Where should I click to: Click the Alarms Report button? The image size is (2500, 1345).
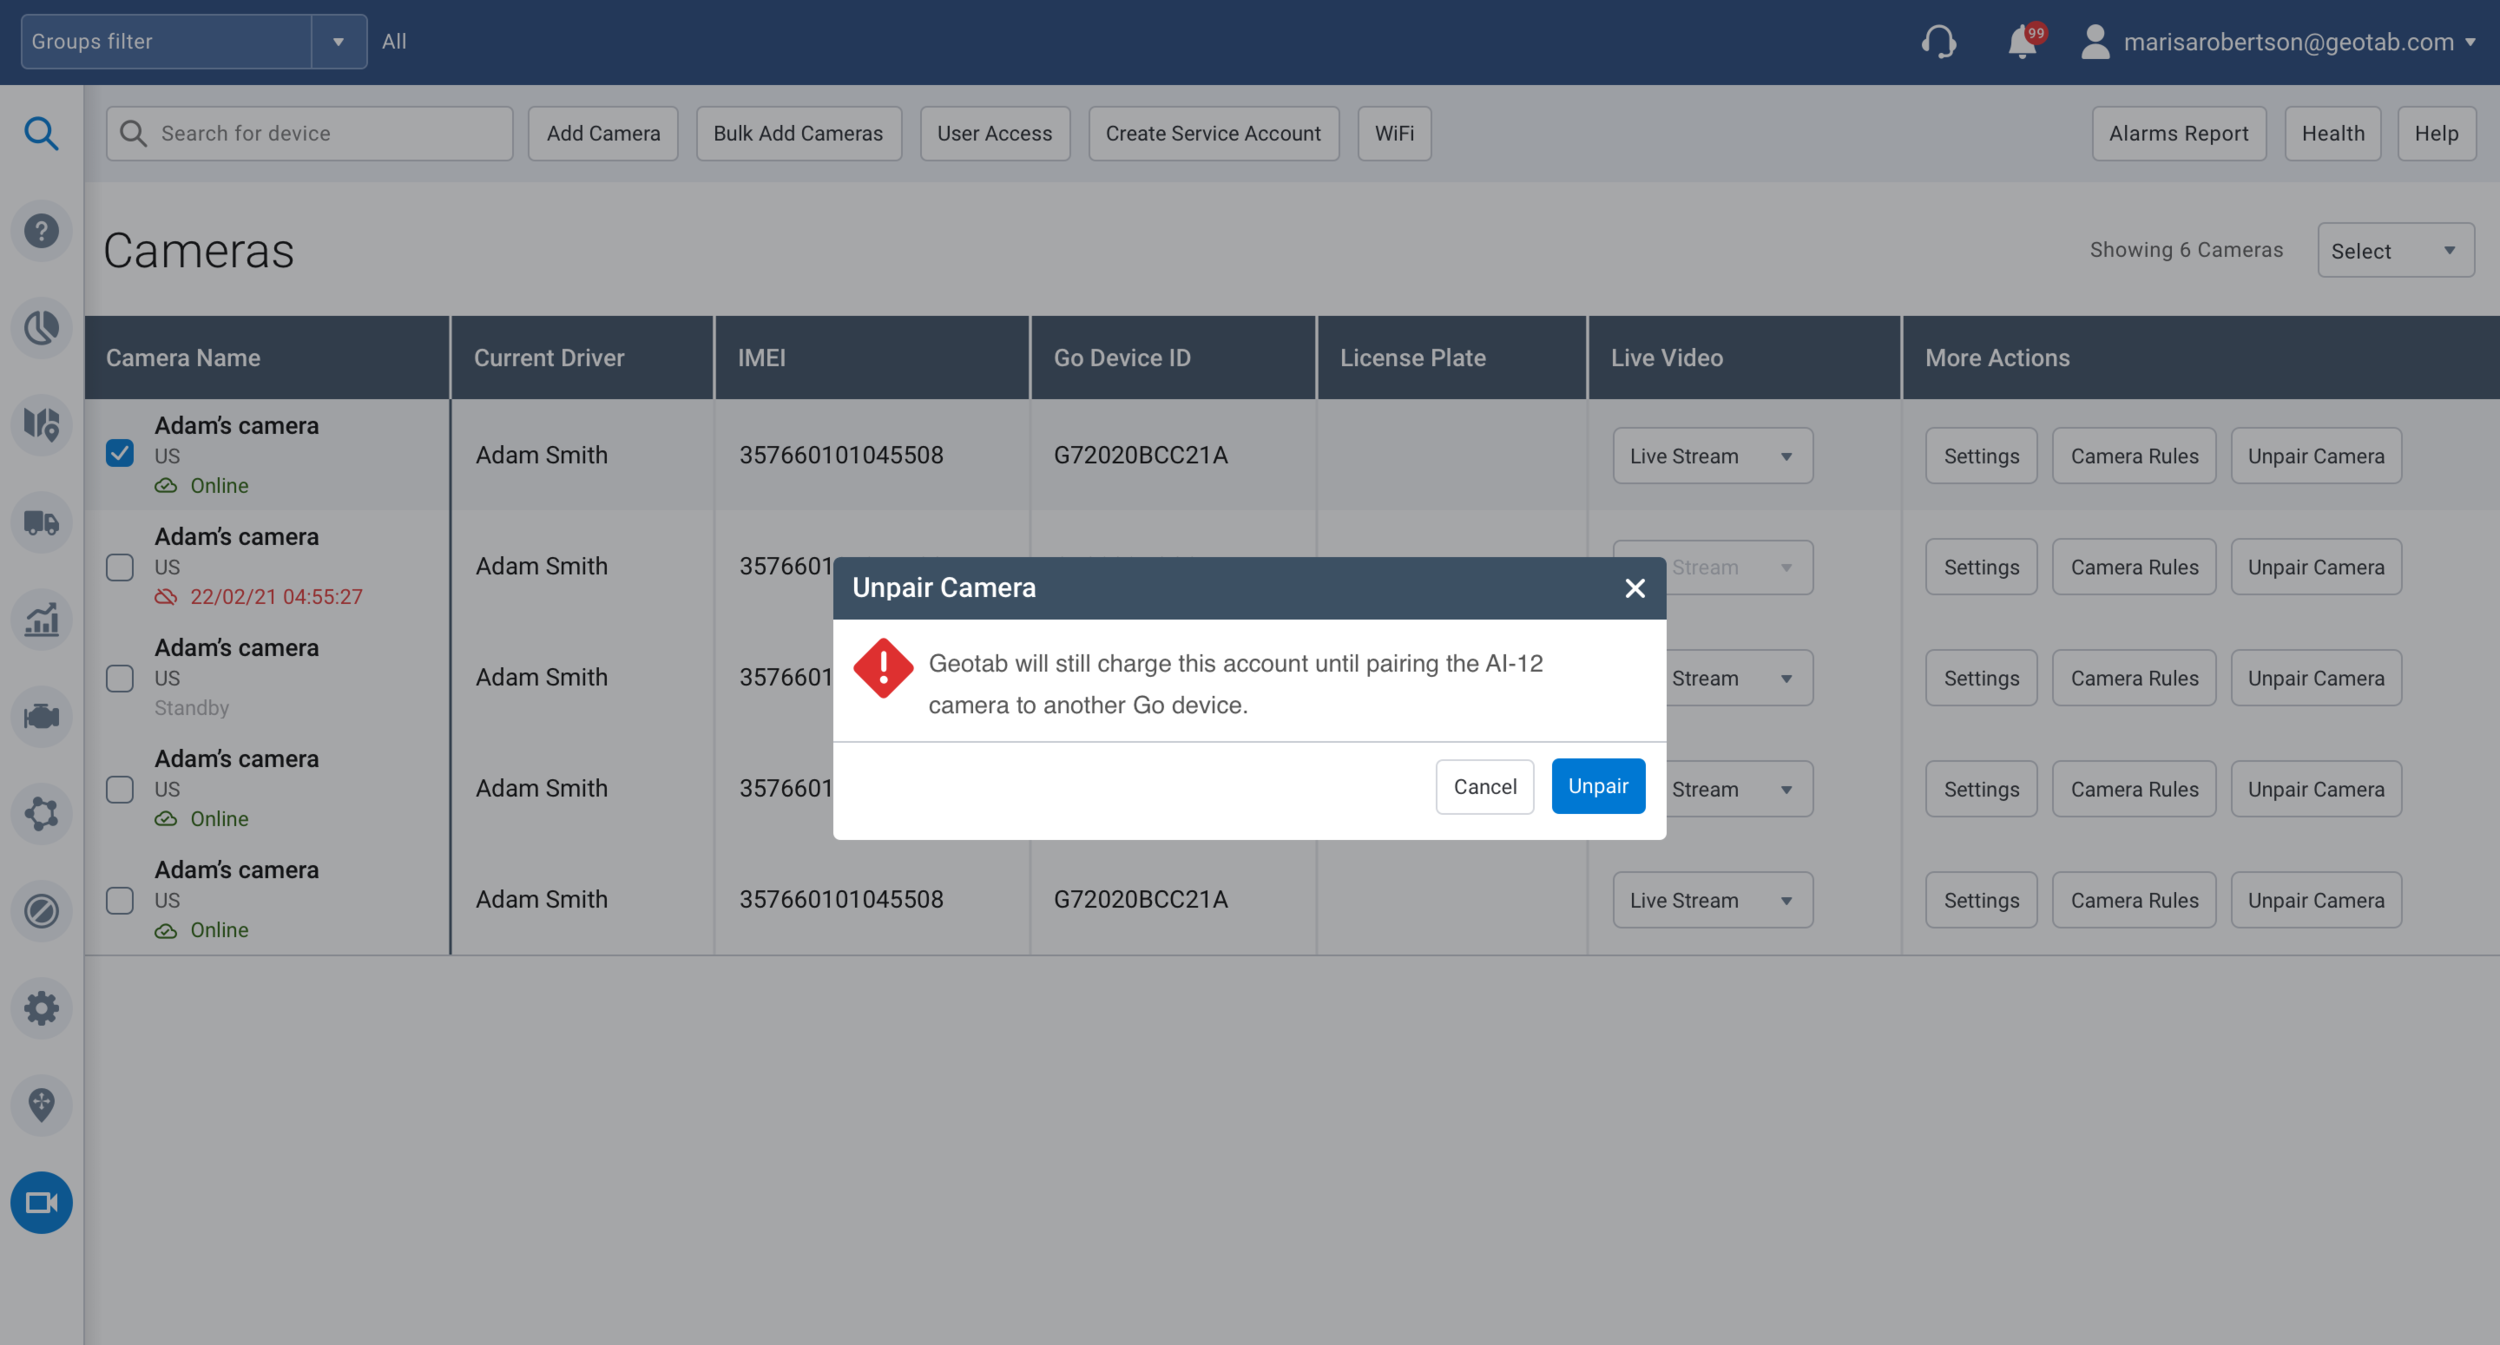pos(2178,133)
